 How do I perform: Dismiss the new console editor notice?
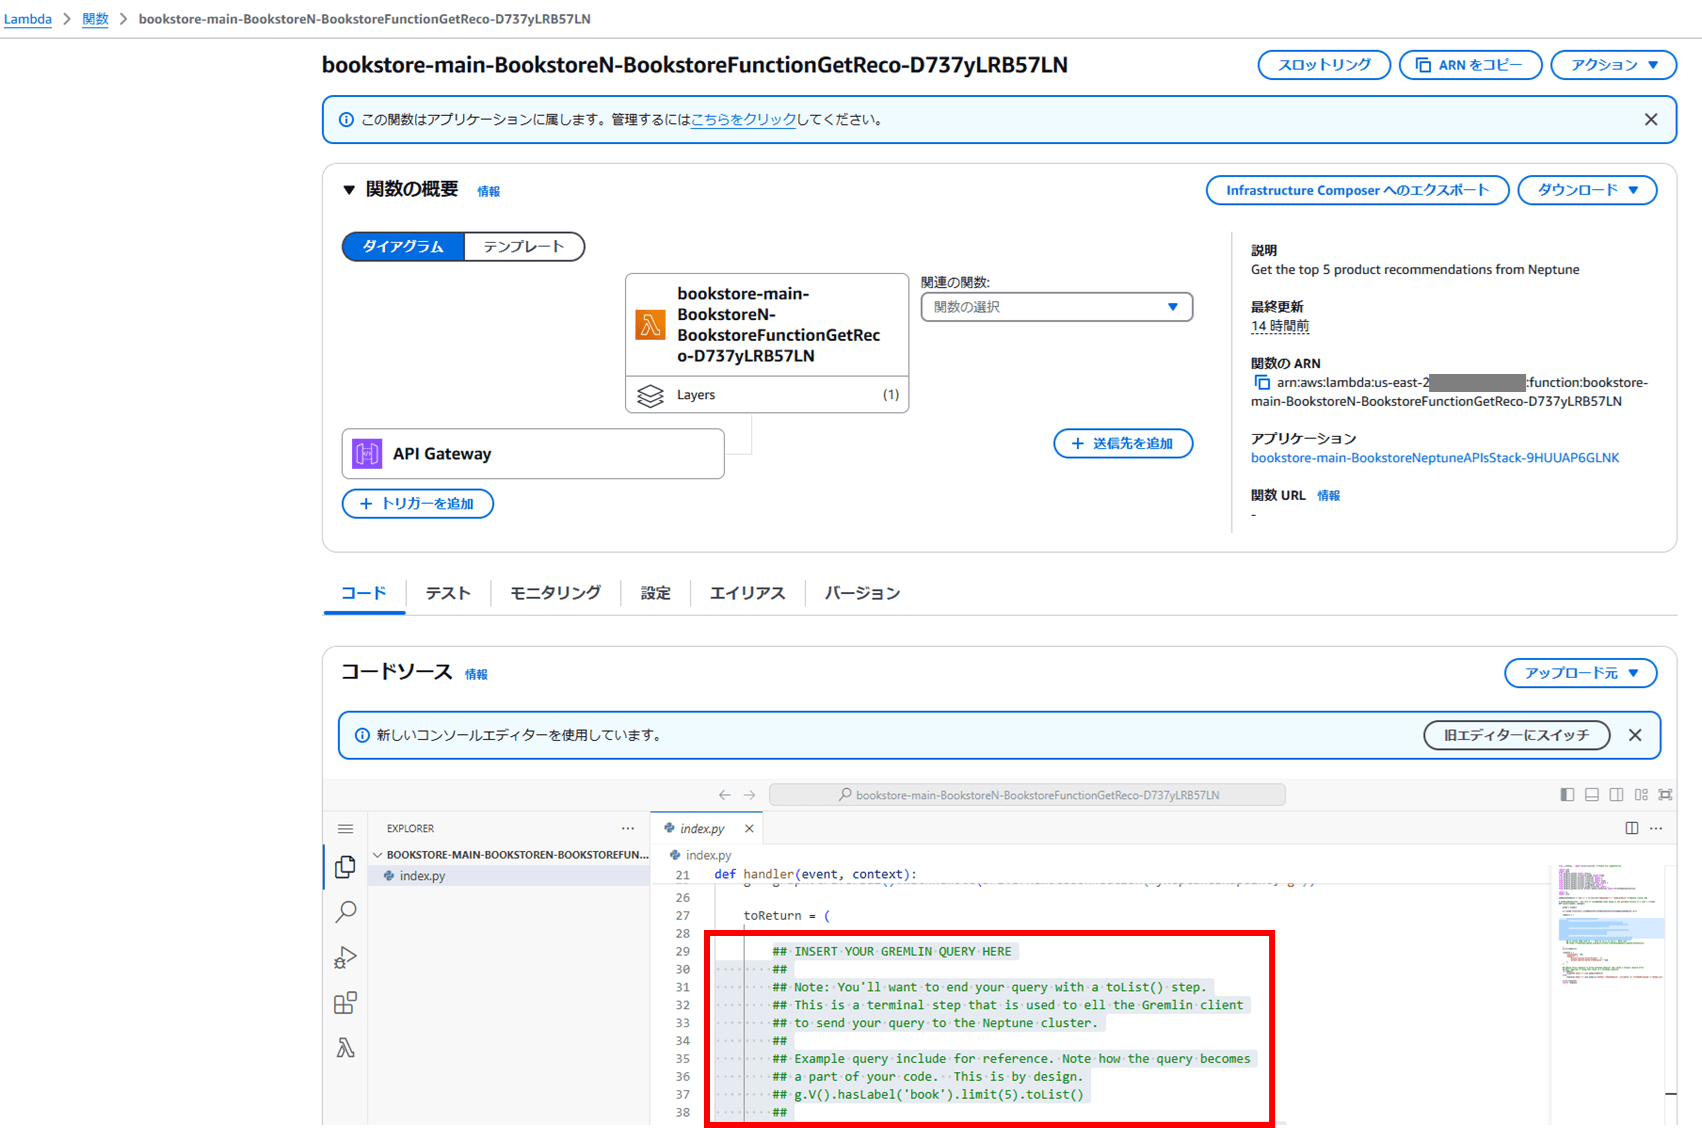click(x=1635, y=735)
